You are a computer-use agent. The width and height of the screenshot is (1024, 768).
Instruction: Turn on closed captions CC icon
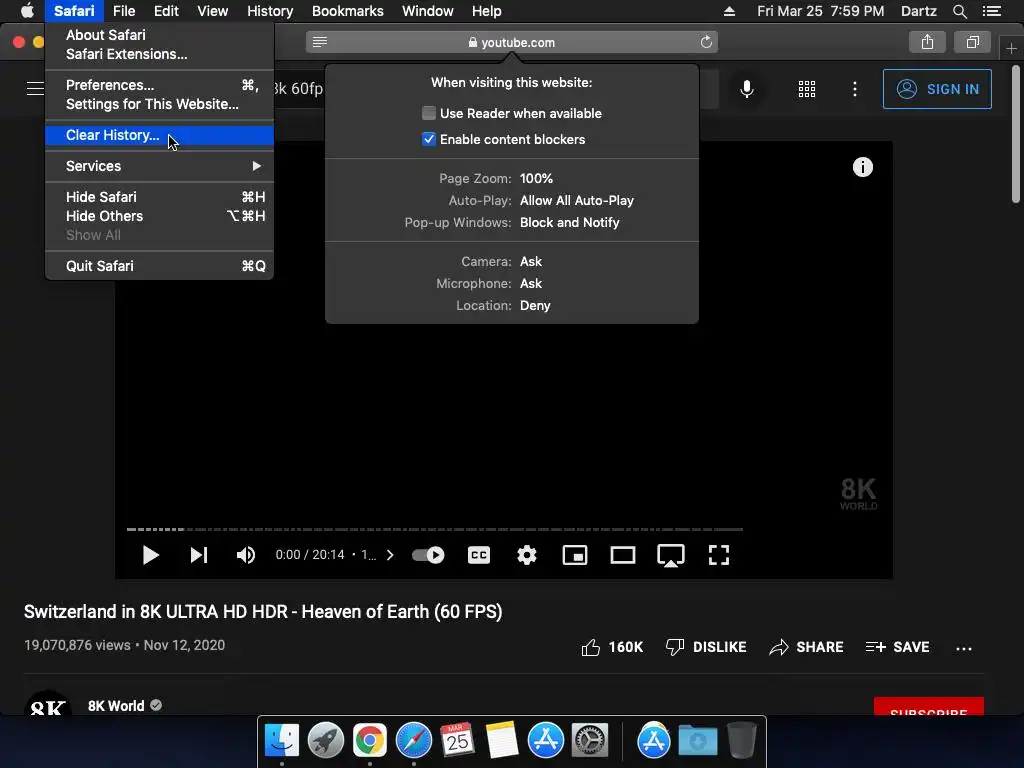479,555
